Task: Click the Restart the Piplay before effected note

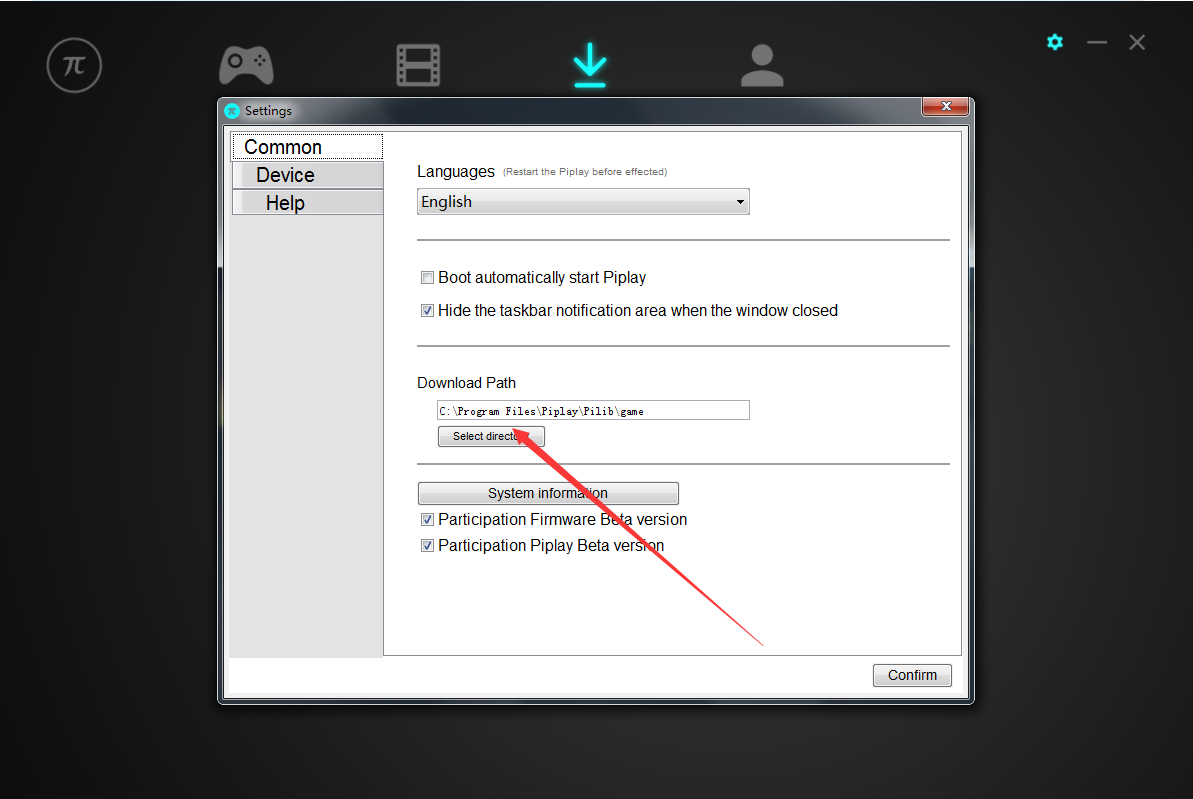Action: pos(585,172)
